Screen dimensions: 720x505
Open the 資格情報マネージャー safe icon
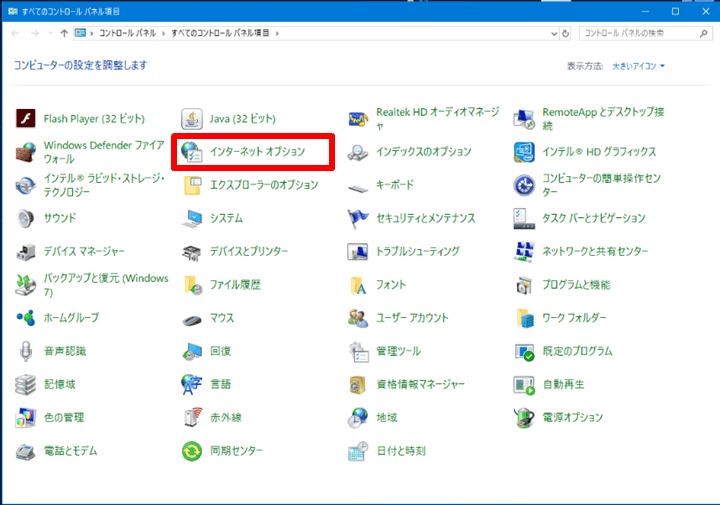[358, 385]
